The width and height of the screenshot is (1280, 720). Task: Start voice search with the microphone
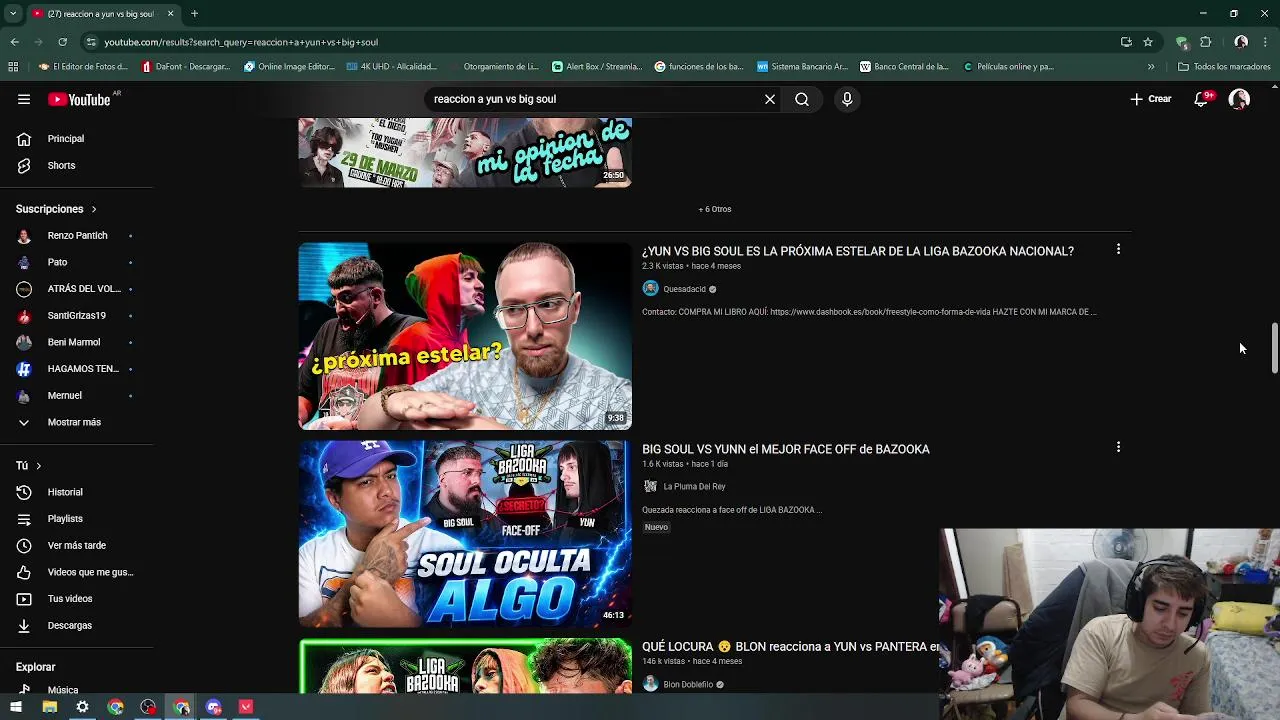pyautogui.click(x=847, y=99)
